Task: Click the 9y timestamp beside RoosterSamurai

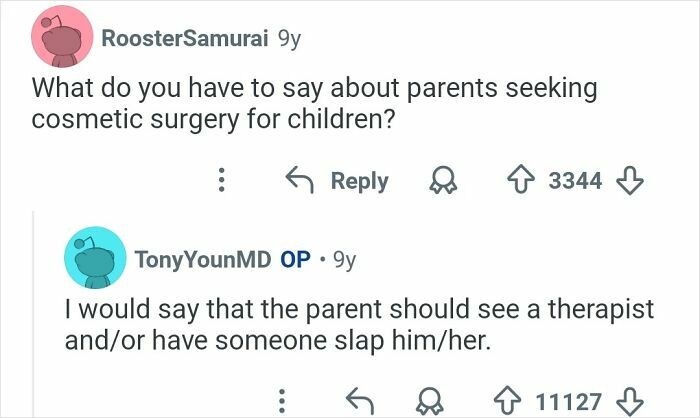Action: tap(288, 38)
